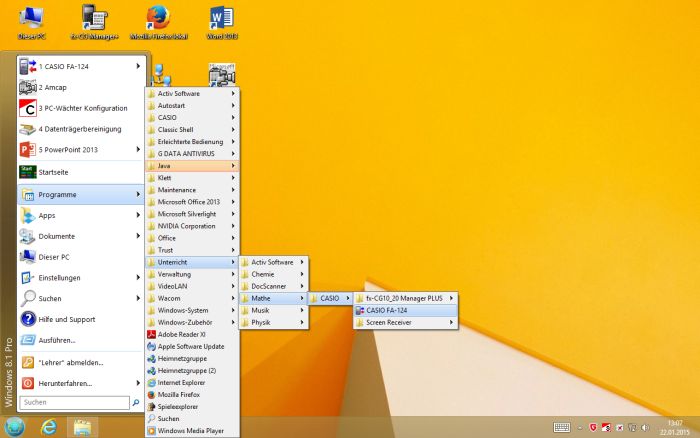Click the PC-Wächter Konfiguration icon
The height and width of the screenshot is (438, 700).
click(27, 108)
